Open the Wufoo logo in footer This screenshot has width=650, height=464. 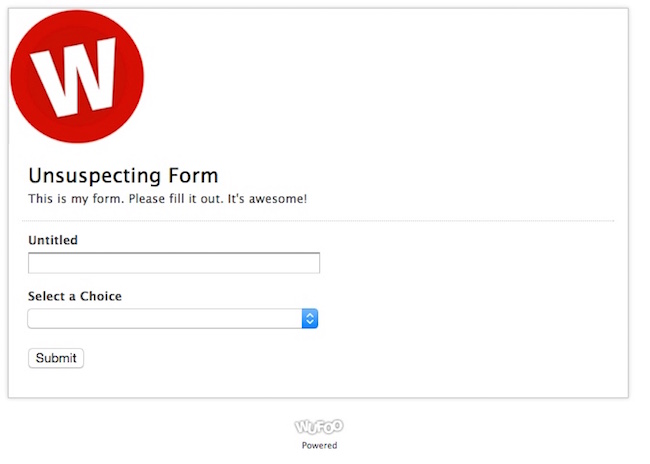tap(319, 426)
